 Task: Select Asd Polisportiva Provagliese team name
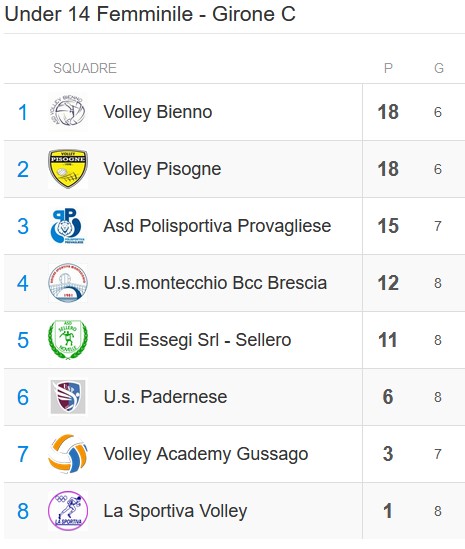coord(217,226)
